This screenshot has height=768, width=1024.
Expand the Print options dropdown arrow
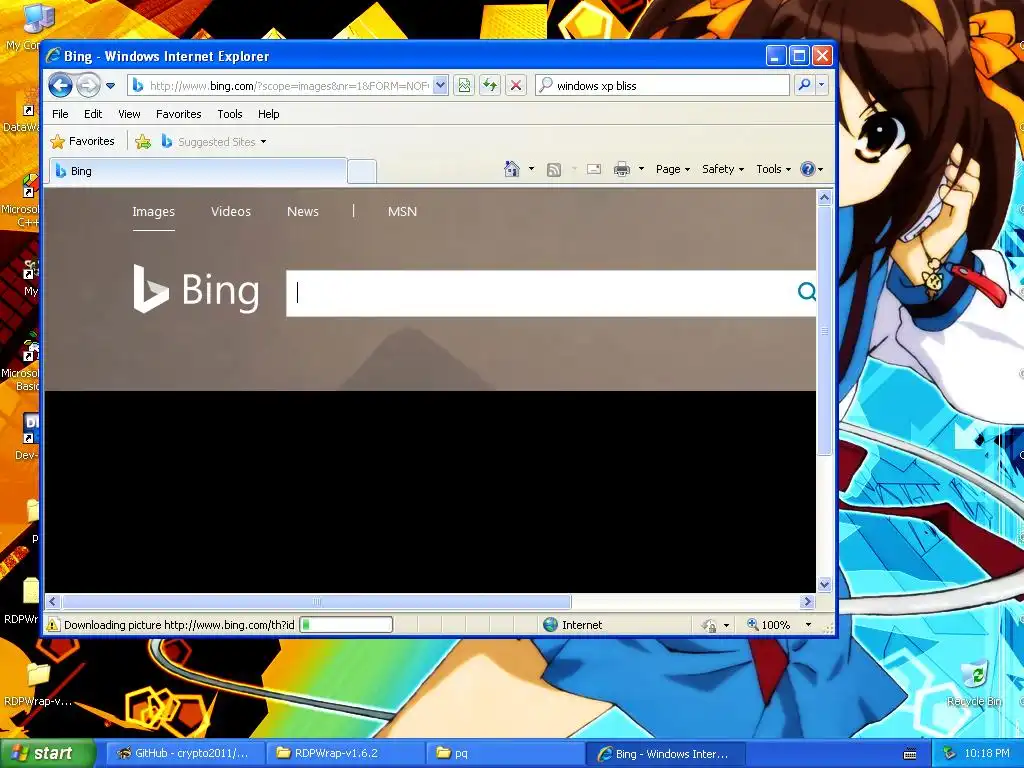point(641,169)
